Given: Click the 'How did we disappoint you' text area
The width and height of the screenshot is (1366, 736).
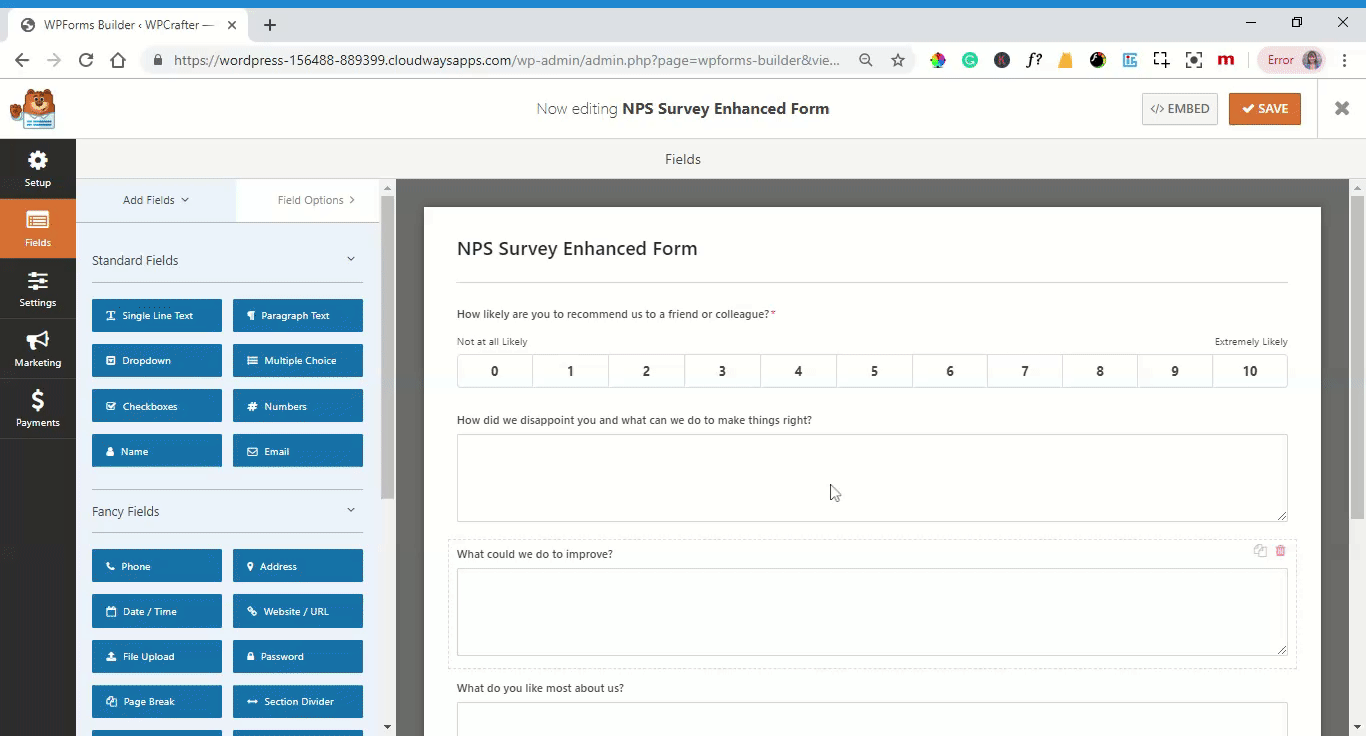Looking at the screenshot, I should 872,478.
